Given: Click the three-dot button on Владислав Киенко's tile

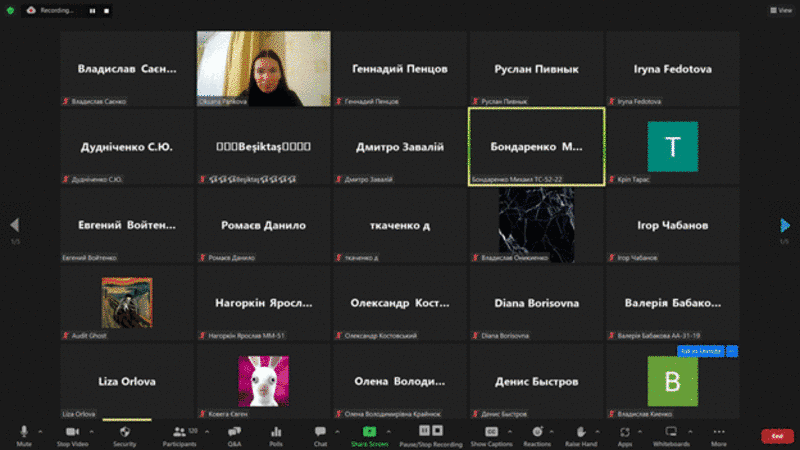Looking at the screenshot, I should [x=732, y=351].
